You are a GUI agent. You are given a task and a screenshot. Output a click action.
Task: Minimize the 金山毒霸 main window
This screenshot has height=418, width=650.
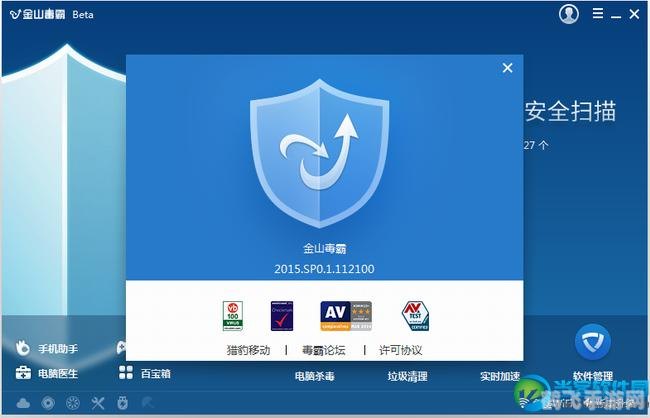point(616,15)
